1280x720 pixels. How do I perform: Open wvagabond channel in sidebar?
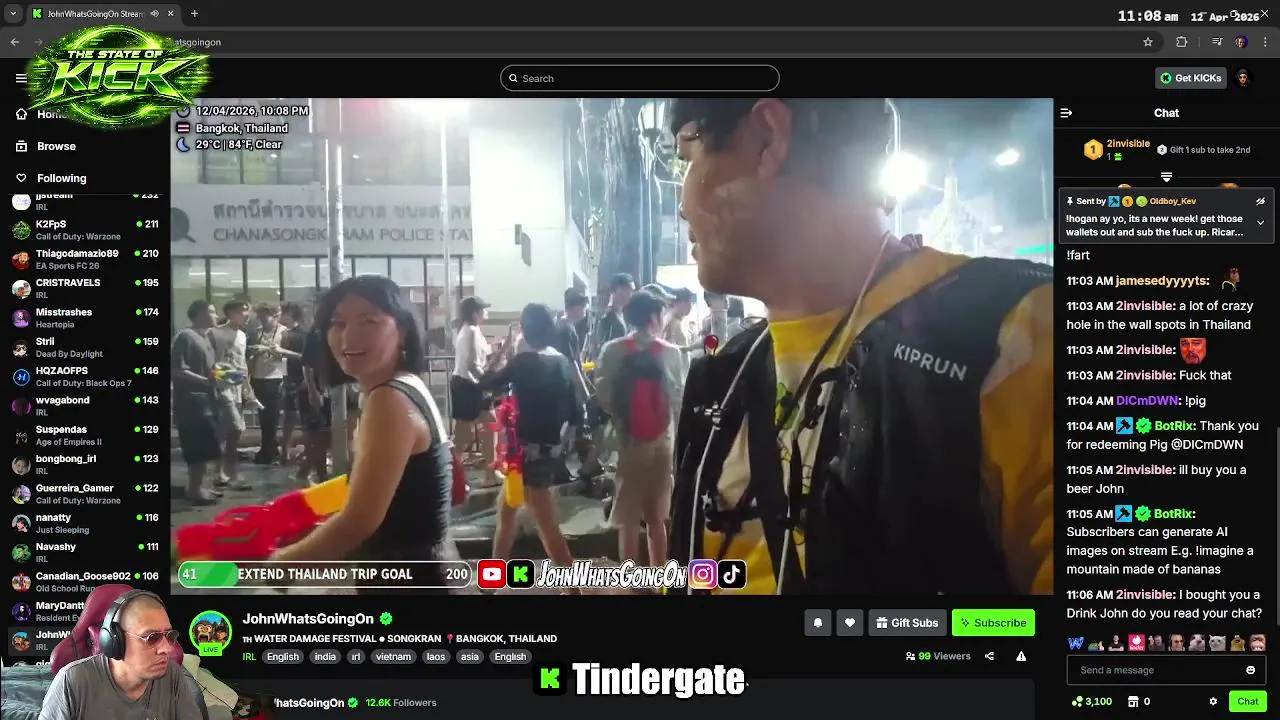tap(85, 405)
